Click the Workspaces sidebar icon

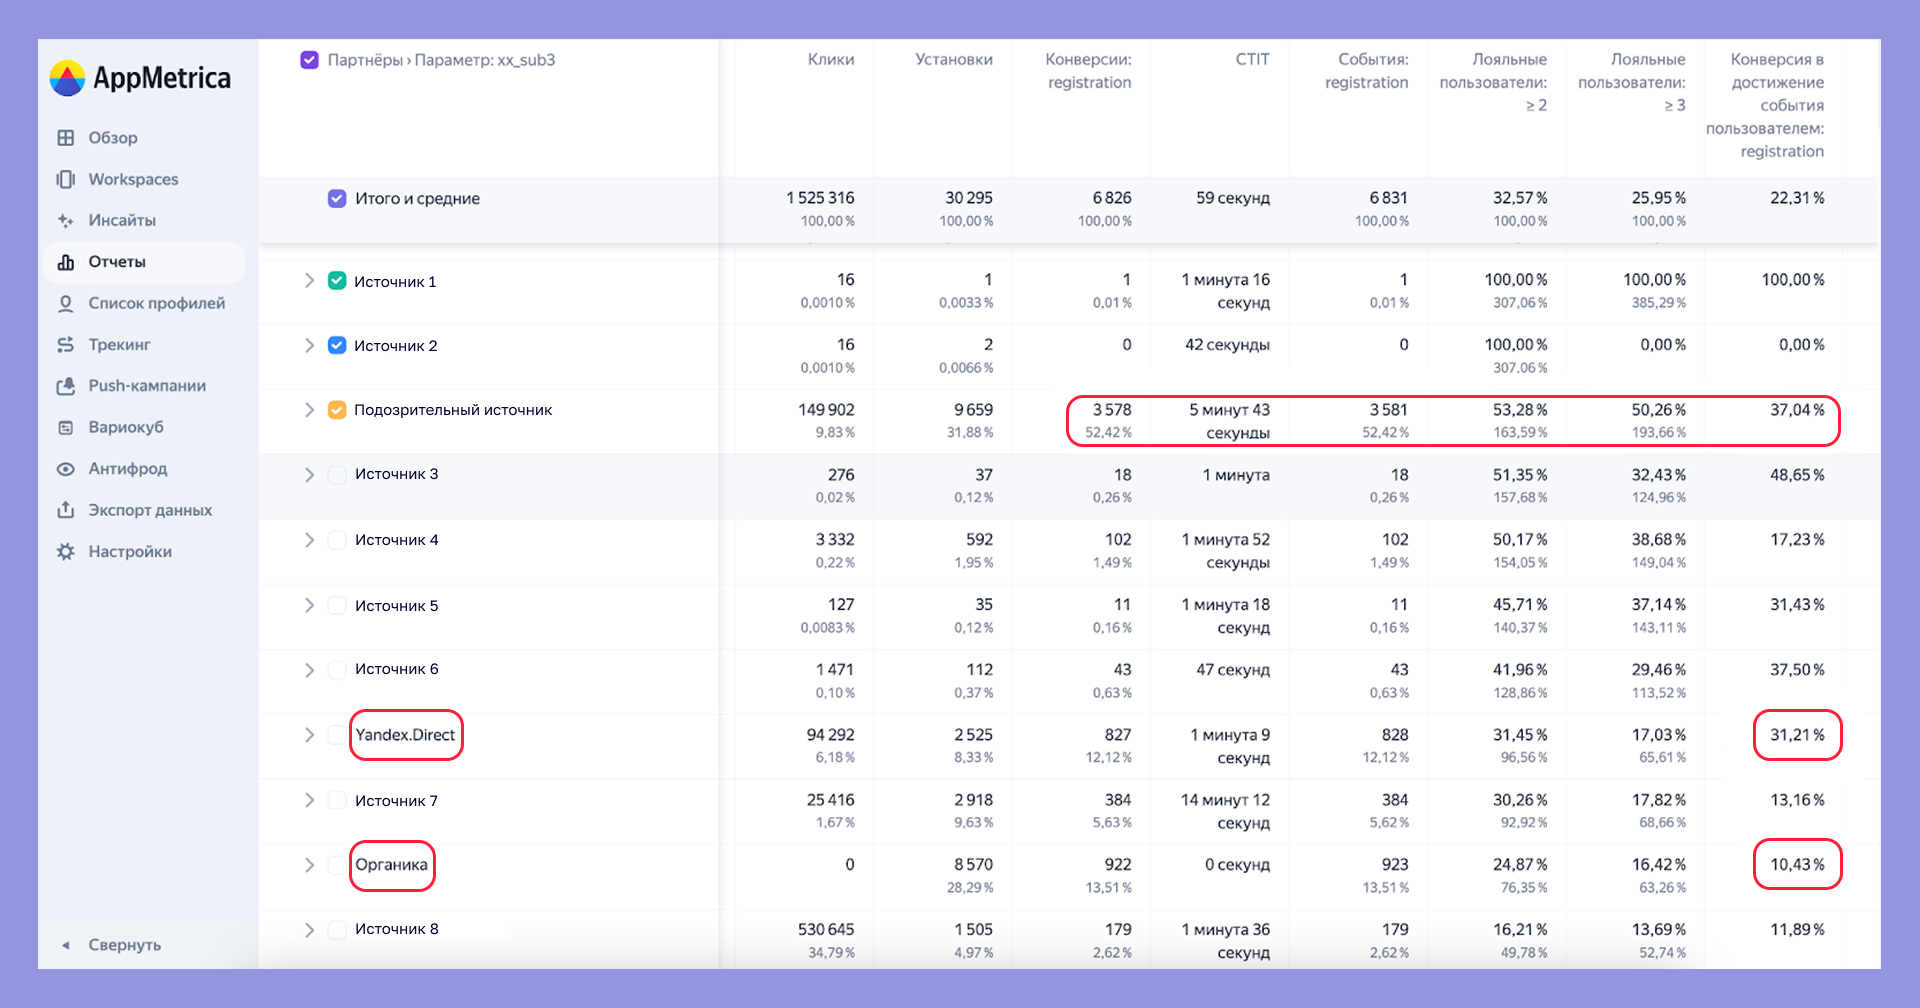[x=66, y=179]
